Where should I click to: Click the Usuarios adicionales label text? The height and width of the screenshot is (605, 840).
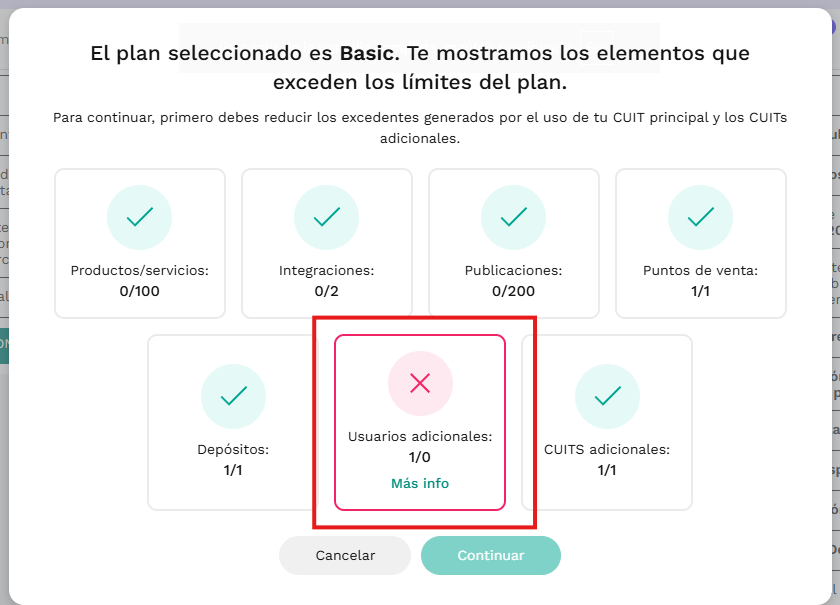click(x=420, y=436)
